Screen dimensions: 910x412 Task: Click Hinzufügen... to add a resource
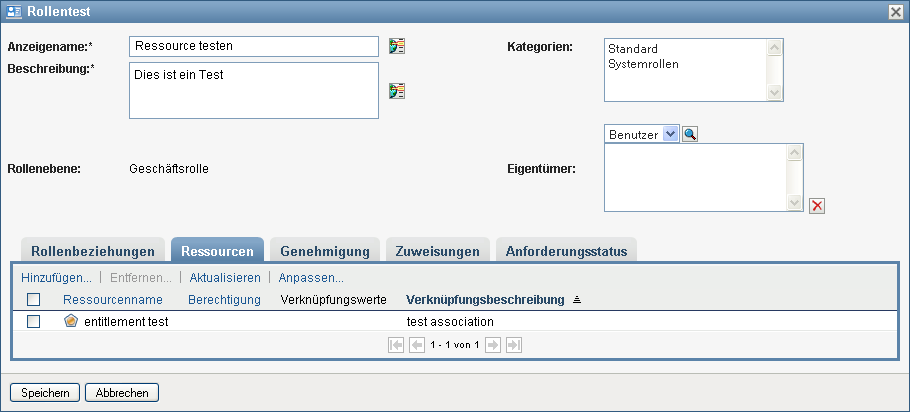(56, 277)
